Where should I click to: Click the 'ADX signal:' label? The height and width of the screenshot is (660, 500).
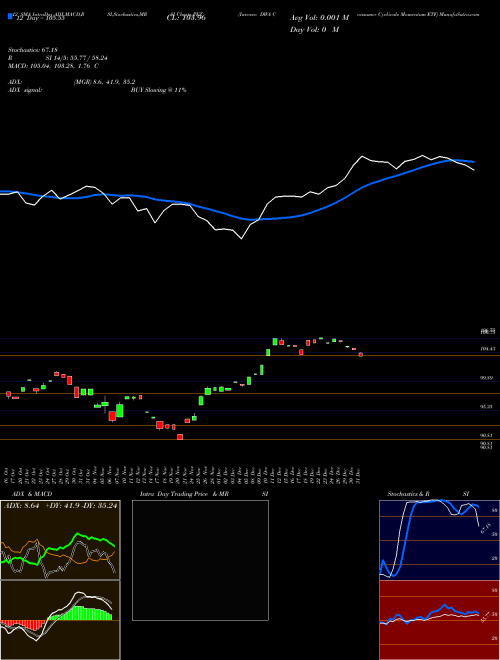click(x=24, y=90)
